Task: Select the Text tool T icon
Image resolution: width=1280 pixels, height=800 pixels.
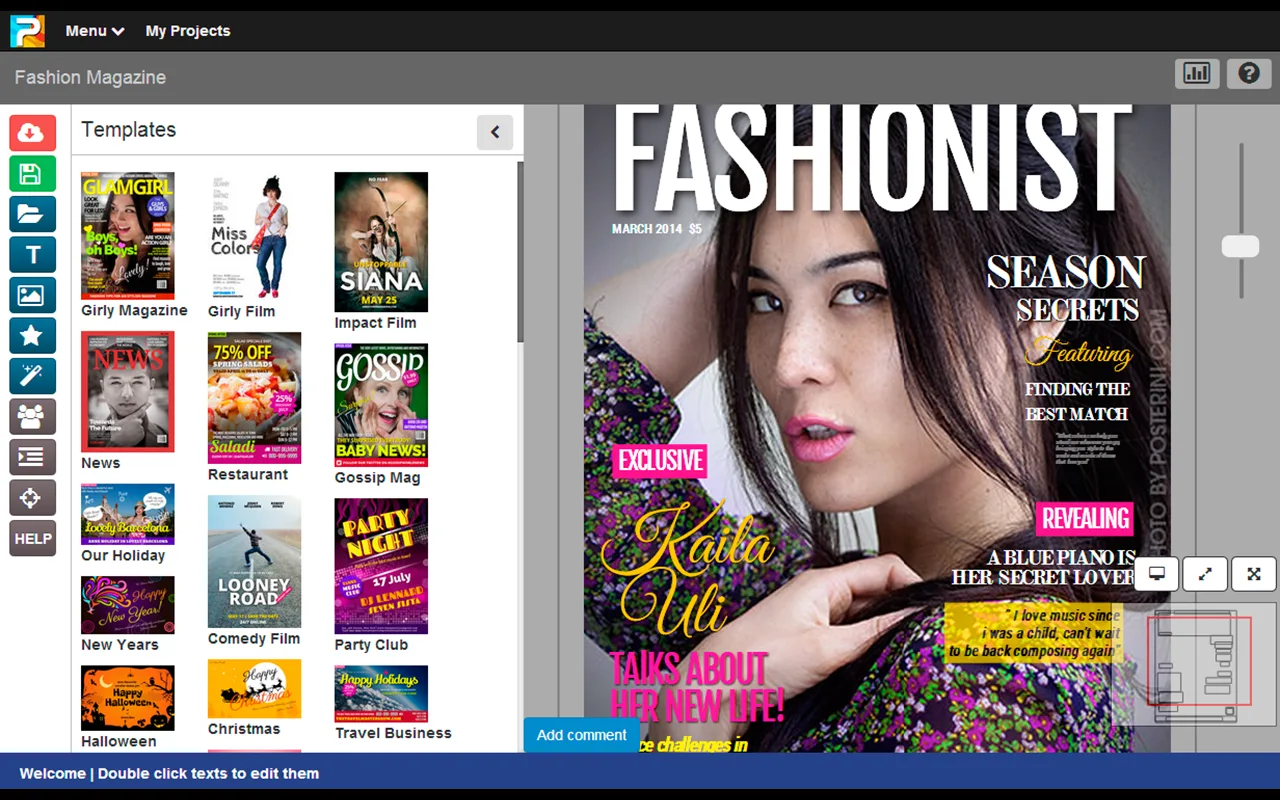Action: (33, 254)
